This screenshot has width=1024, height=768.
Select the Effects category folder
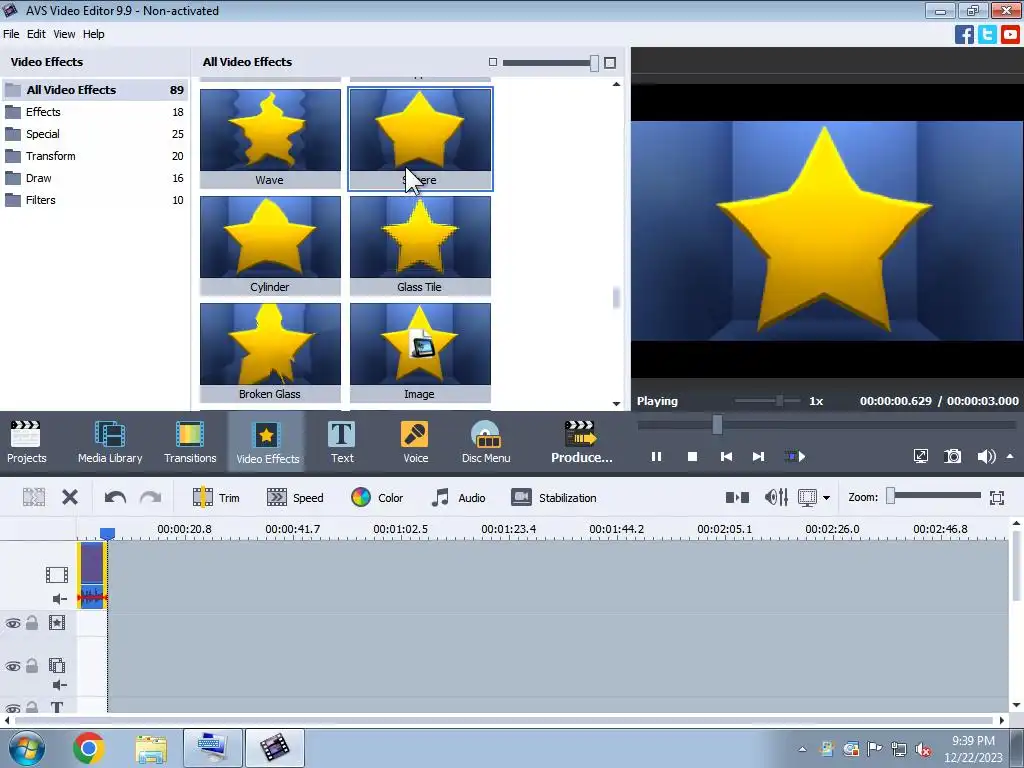[95, 112]
